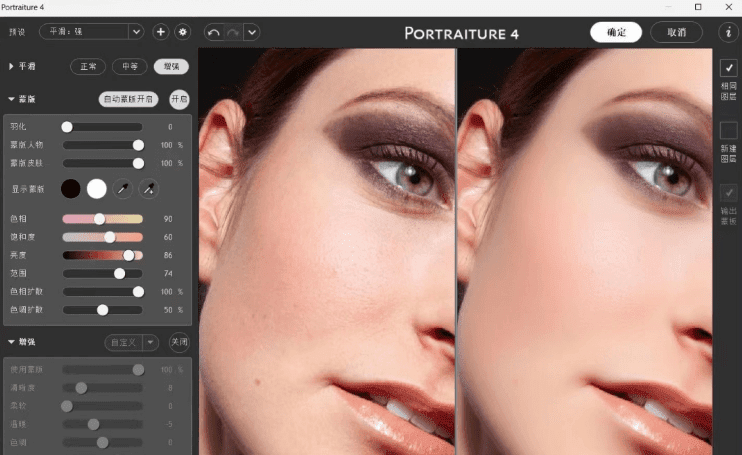Collapse the 蒙版 (mask) section

[11, 99]
